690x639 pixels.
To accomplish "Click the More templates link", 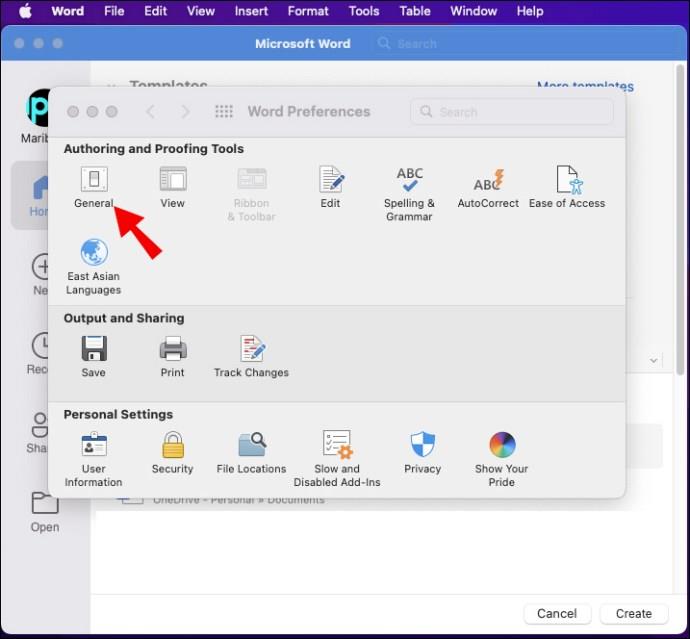I will (585, 86).
